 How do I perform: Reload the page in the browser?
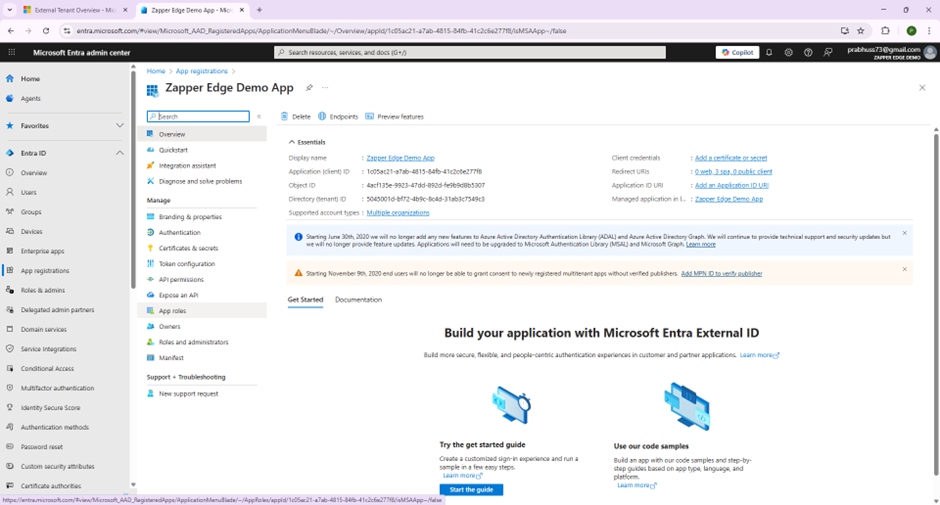tap(46, 31)
